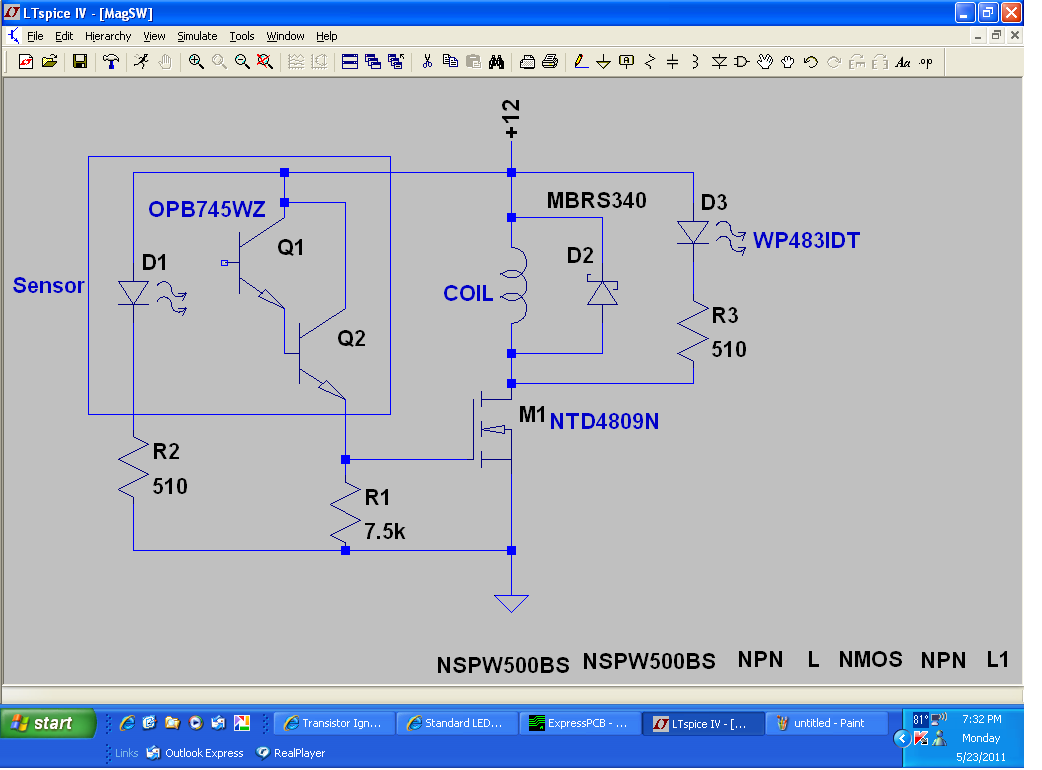This screenshot has width=1042, height=770.
Task: Select the MBRS340 diode label
Action: 596,200
